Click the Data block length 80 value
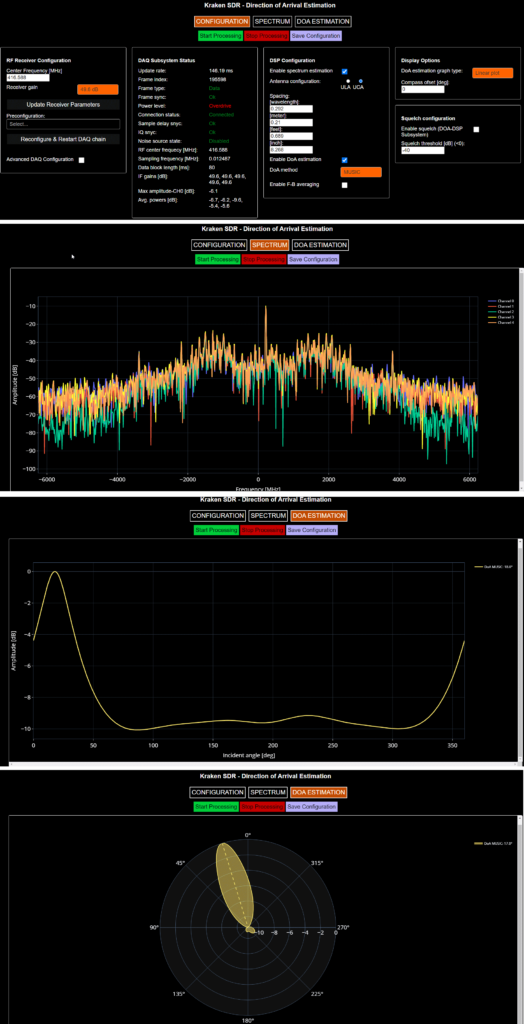 pos(212,168)
